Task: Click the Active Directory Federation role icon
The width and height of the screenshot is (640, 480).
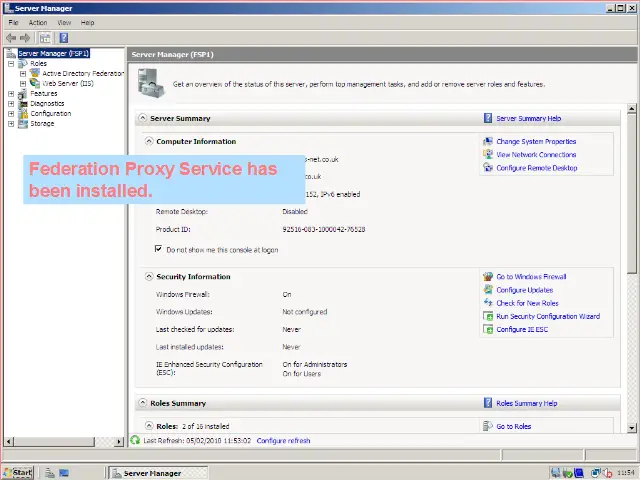Action: coord(35,73)
